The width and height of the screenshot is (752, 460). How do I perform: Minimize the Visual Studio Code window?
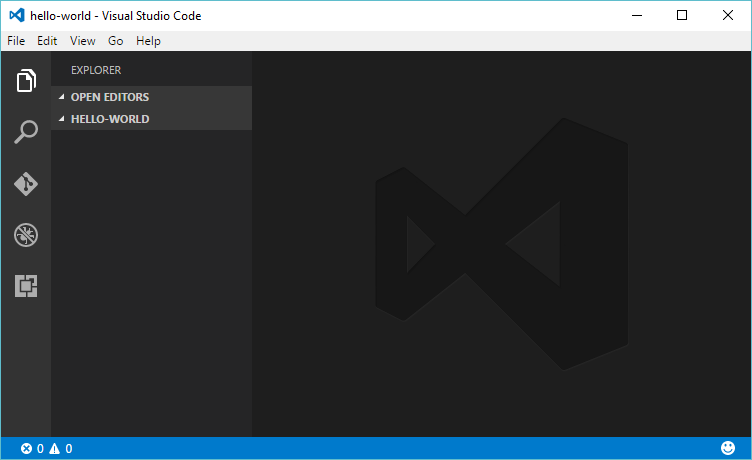coord(636,15)
